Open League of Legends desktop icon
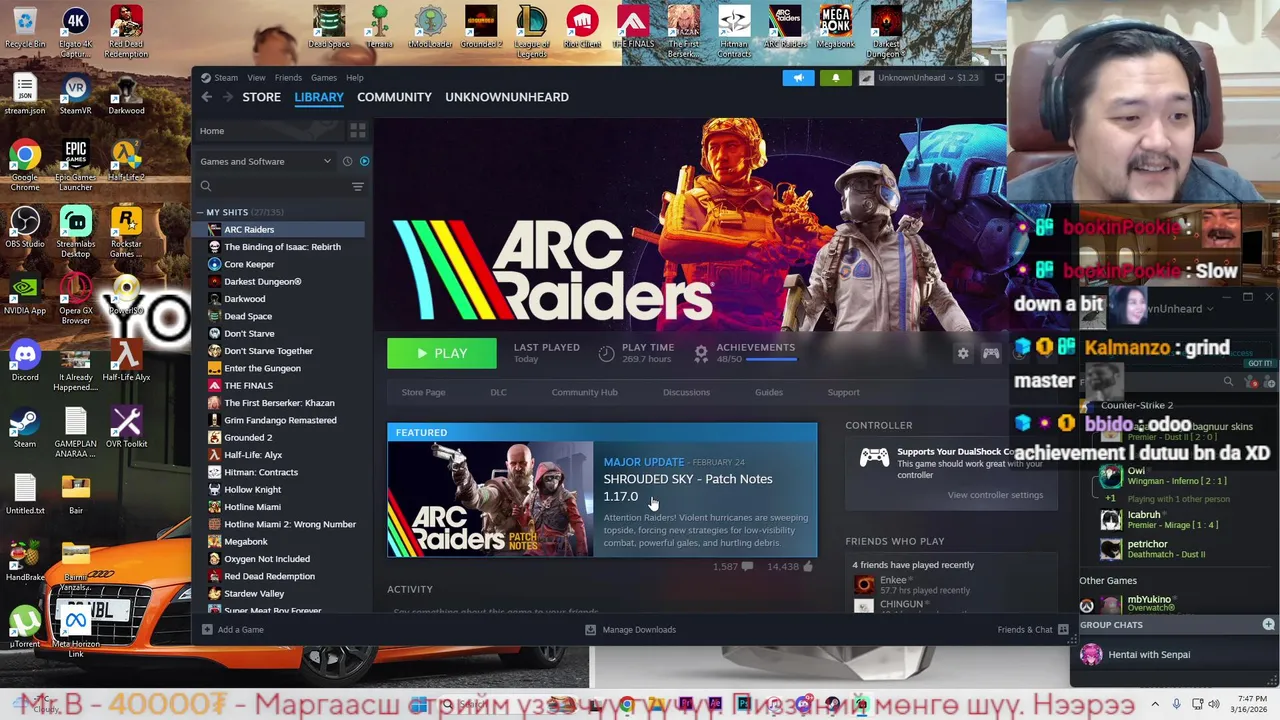 [x=532, y=31]
